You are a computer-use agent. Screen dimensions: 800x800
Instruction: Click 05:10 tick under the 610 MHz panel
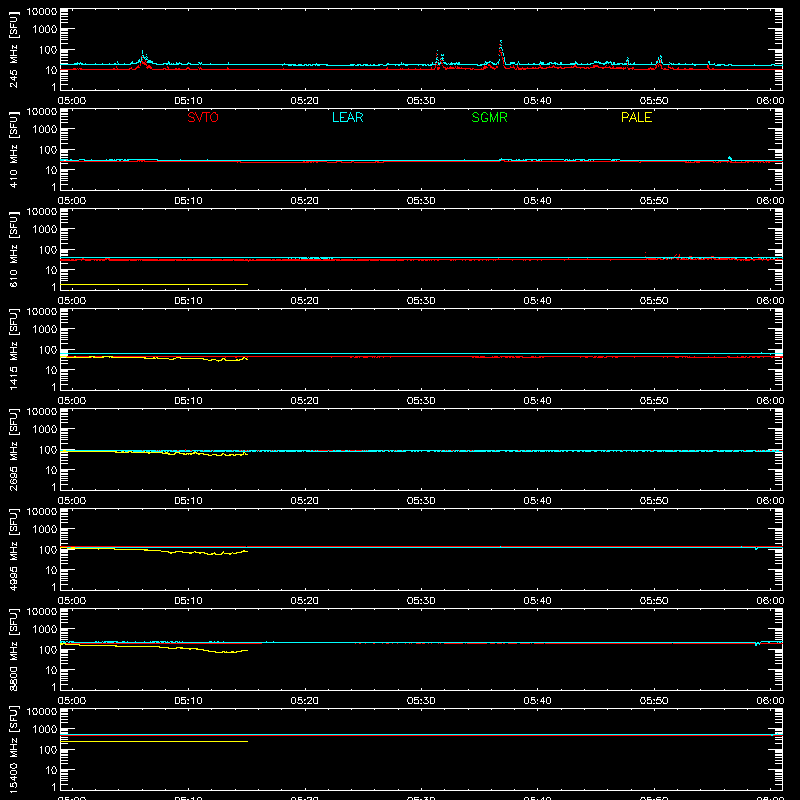click(x=188, y=301)
